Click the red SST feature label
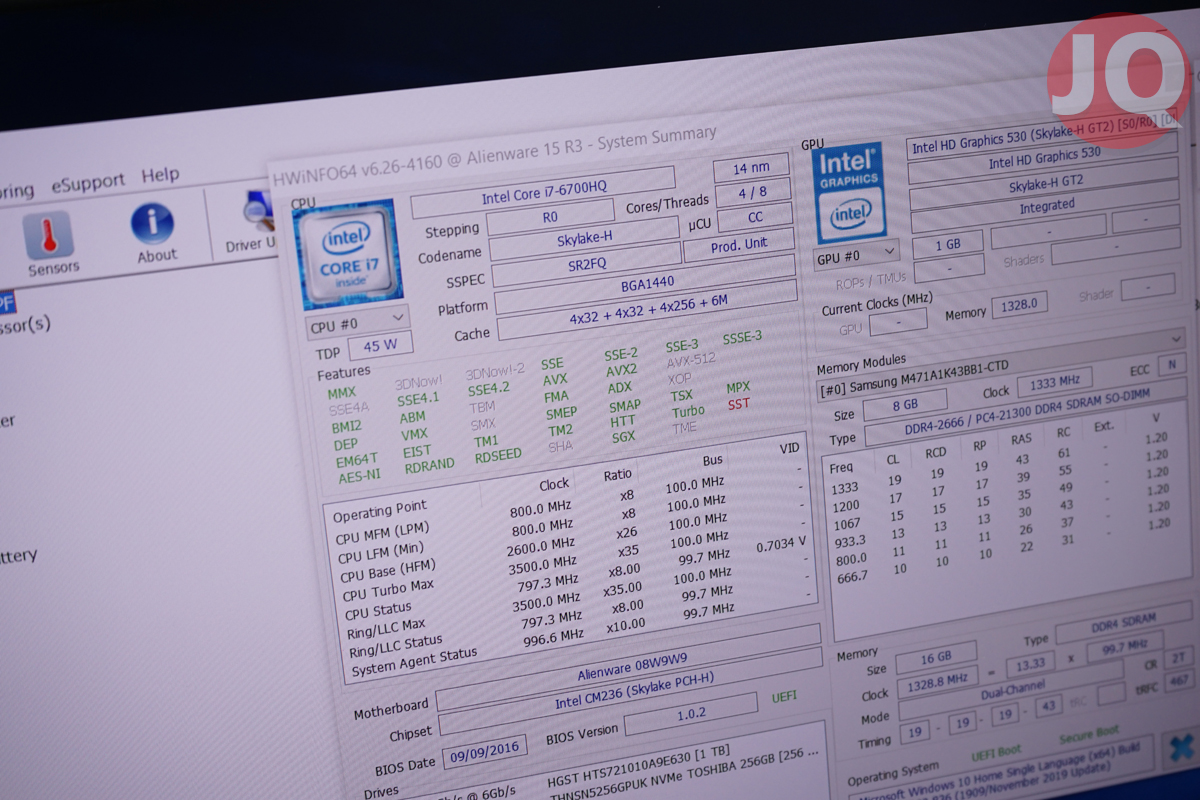 739,404
